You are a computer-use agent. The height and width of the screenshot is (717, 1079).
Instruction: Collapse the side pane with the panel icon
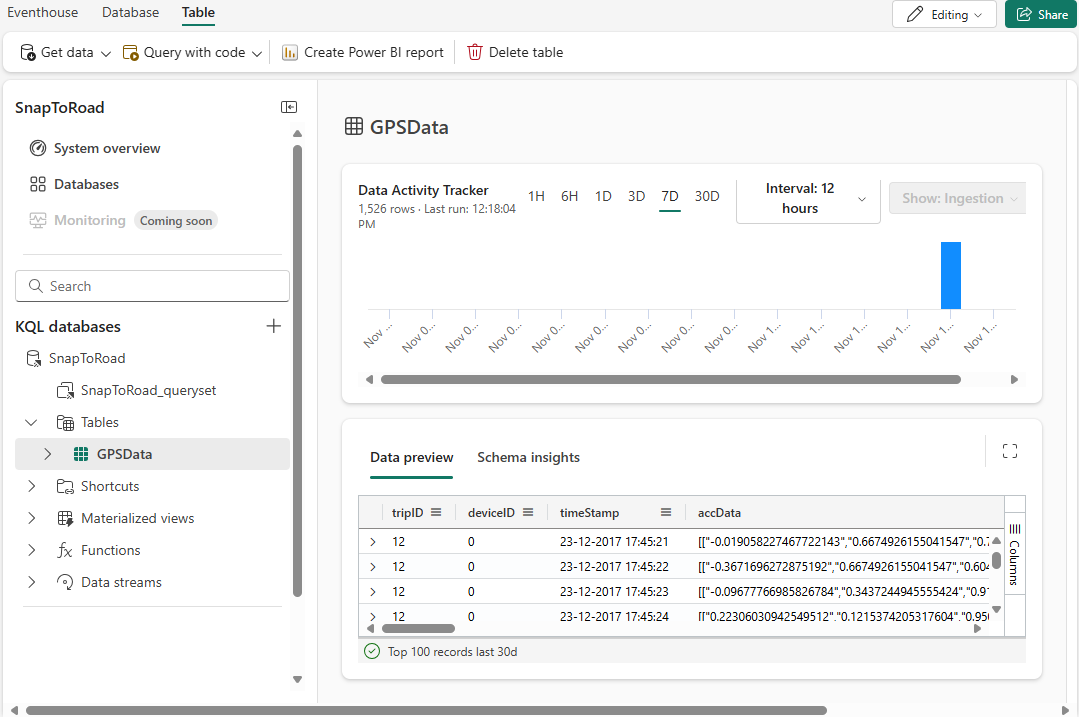[x=289, y=107]
